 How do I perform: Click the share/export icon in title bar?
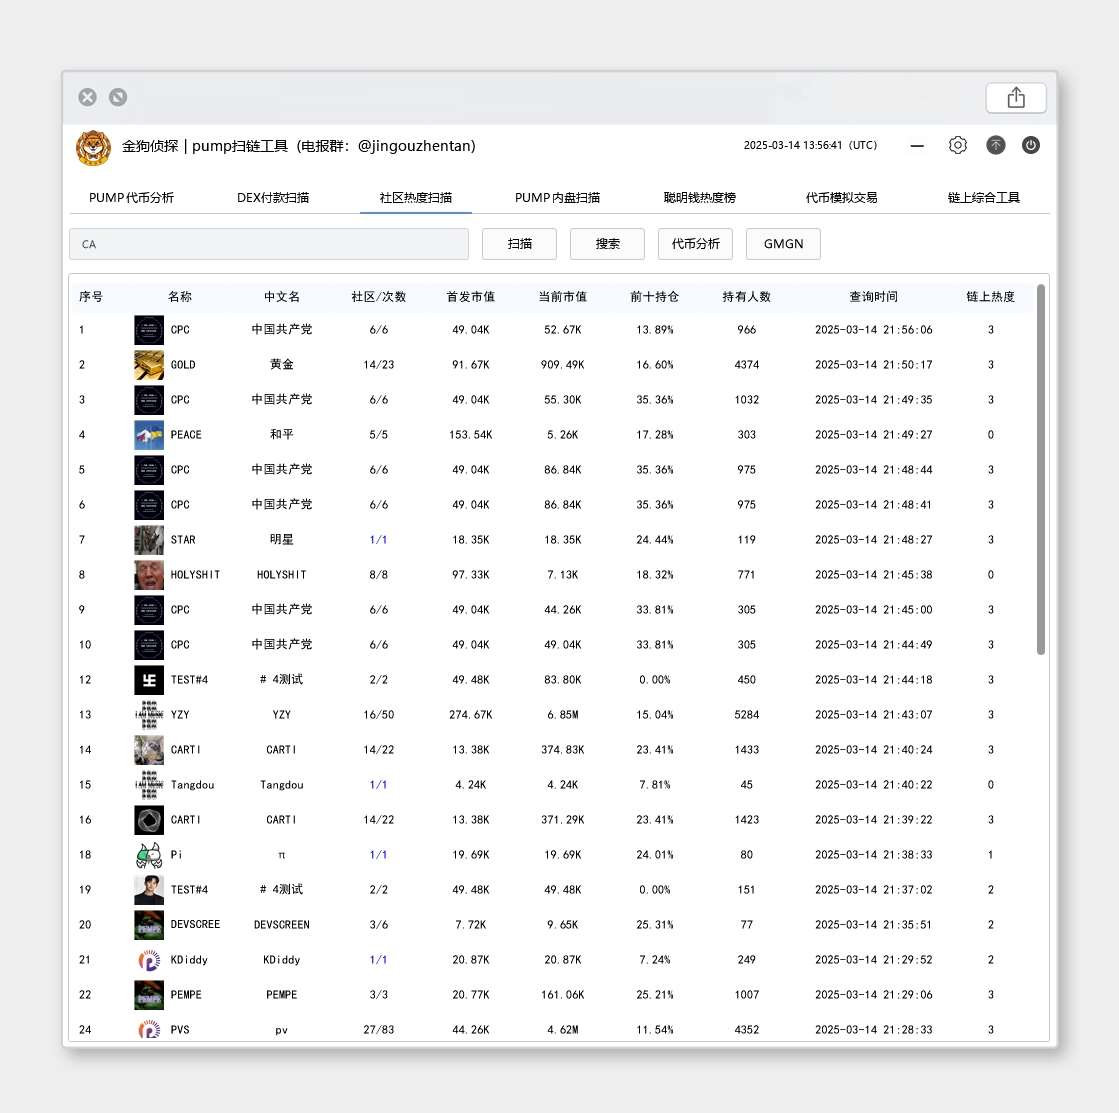(x=1016, y=98)
